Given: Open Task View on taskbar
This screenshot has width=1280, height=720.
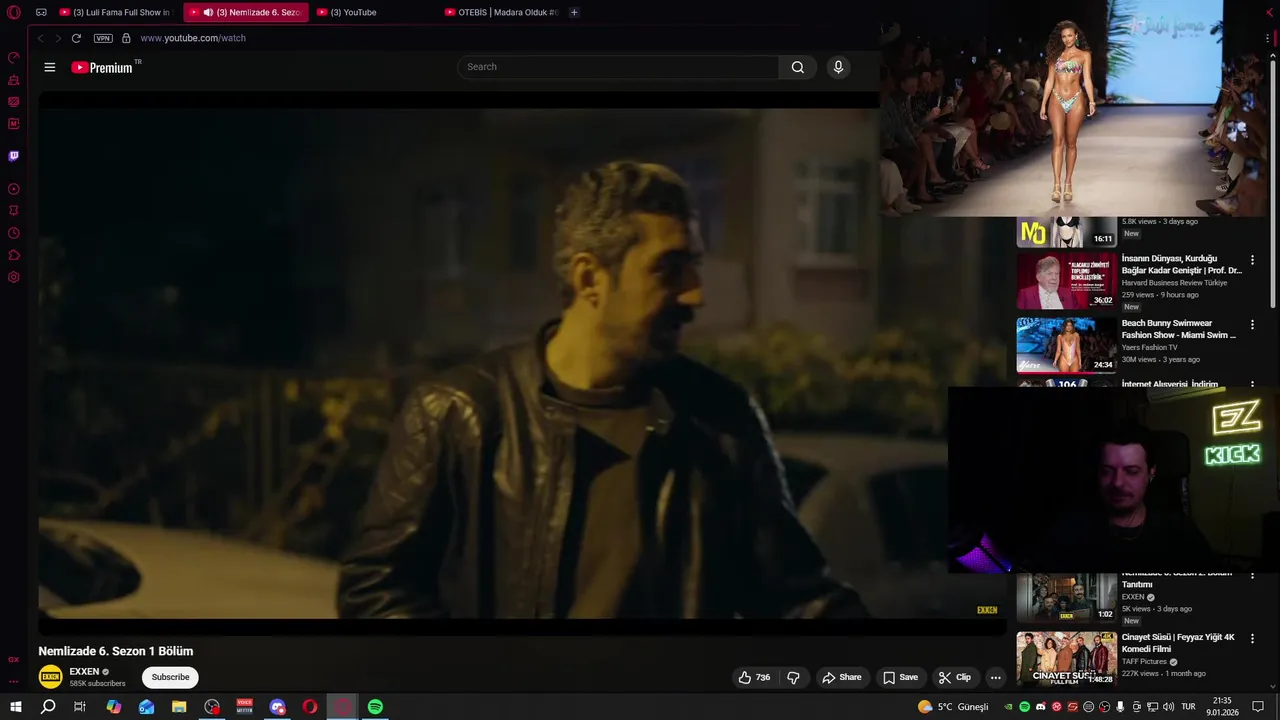Looking at the screenshot, I should (x=80, y=707).
